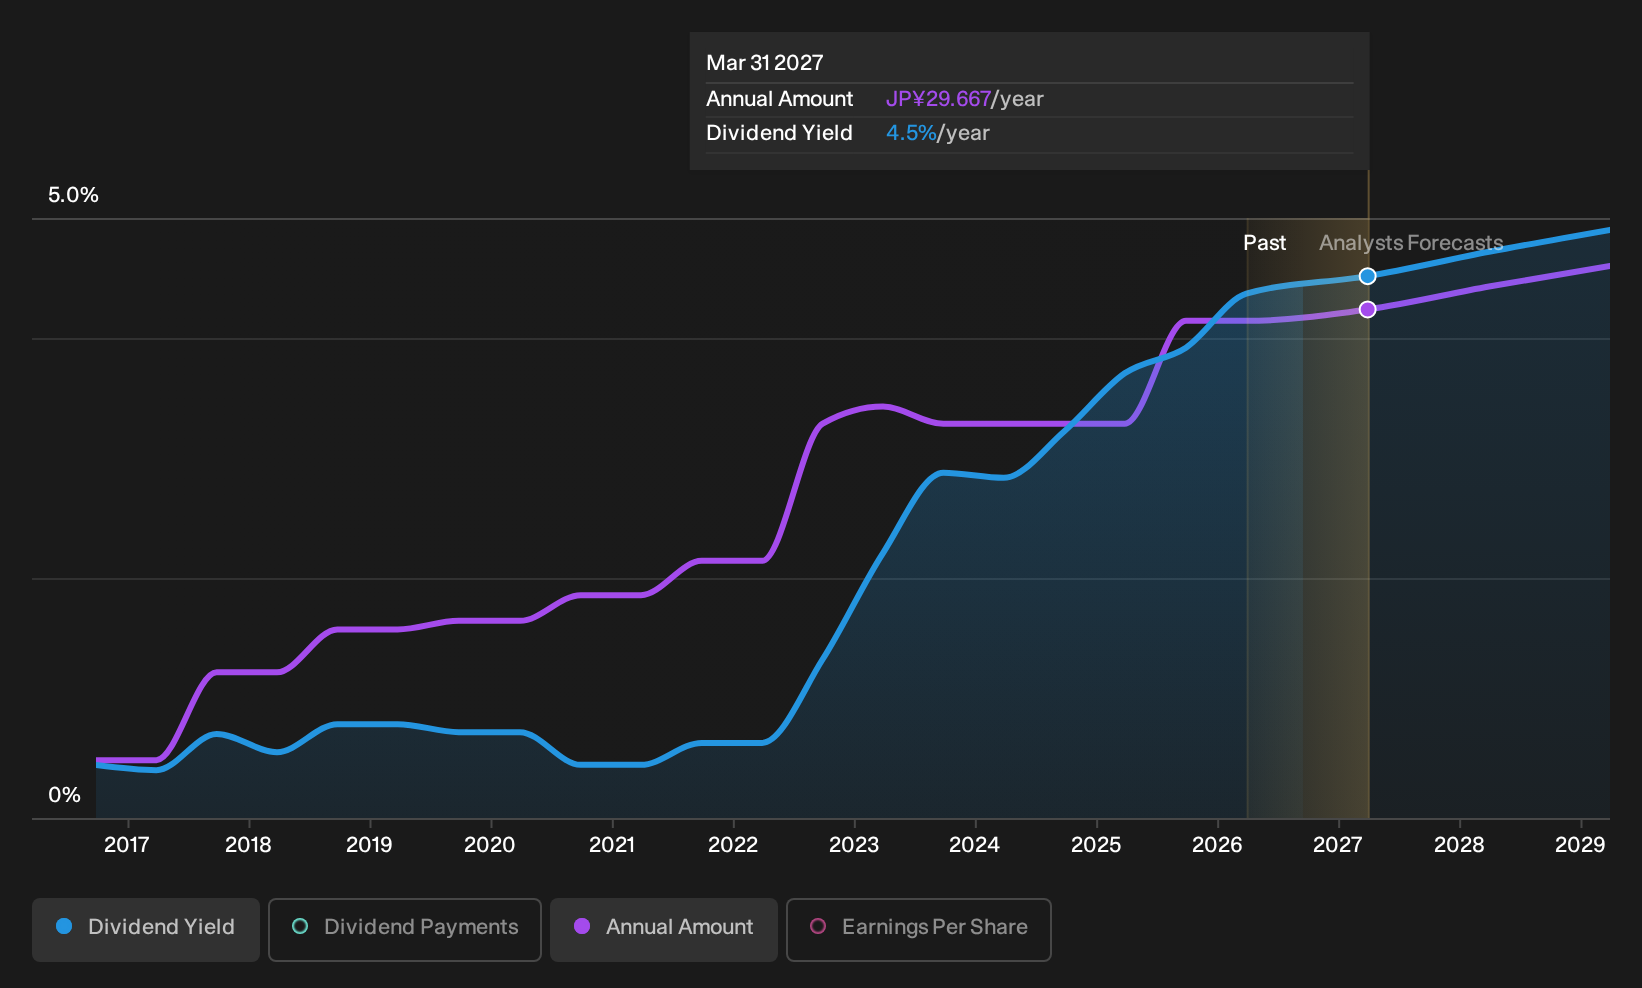
Task: Click the 2020 x-axis label
Action: pos(490,845)
